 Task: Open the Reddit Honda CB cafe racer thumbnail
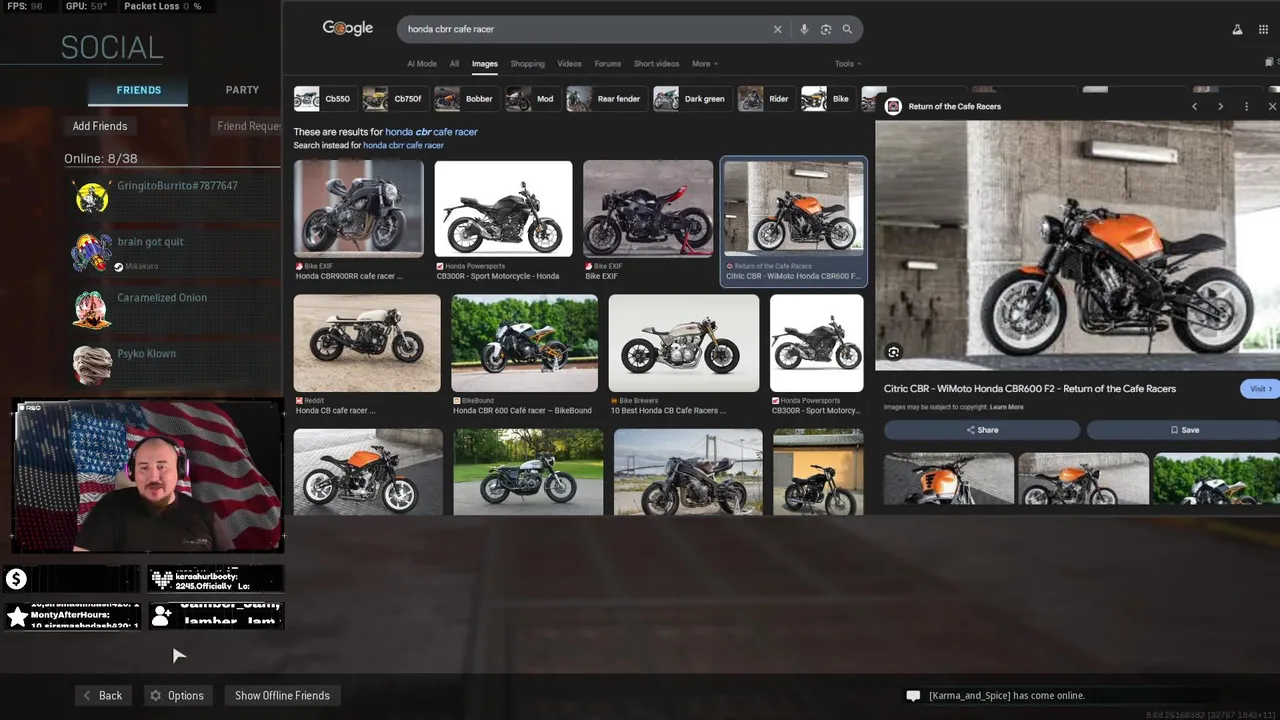(x=367, y=343)
